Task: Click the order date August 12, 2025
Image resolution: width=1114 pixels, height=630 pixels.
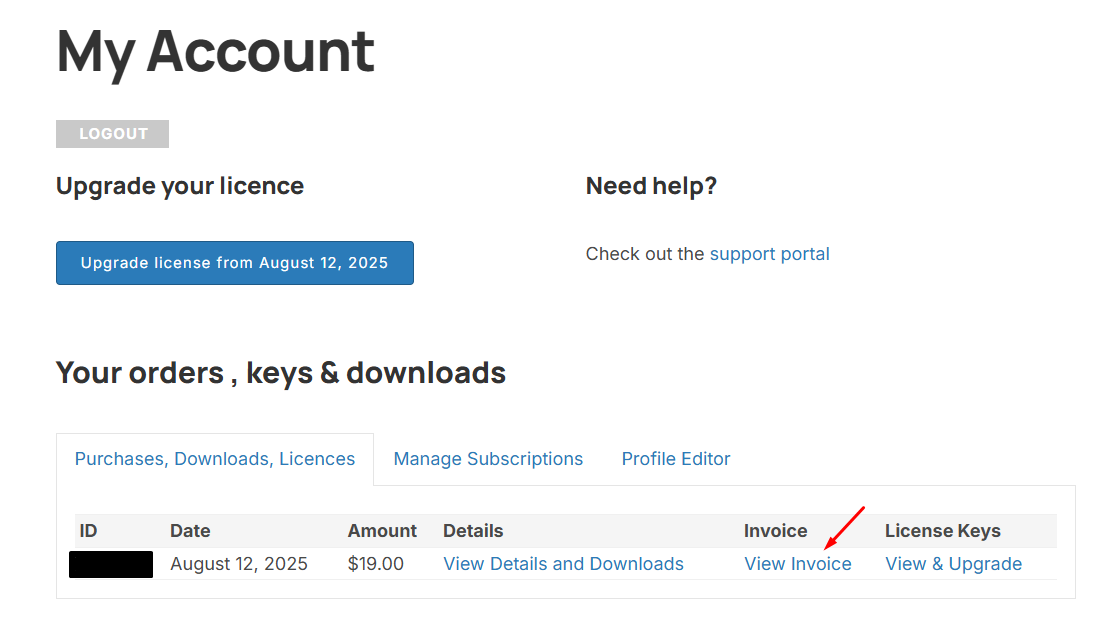Action: pyautogui.click(x=241, y=563)
